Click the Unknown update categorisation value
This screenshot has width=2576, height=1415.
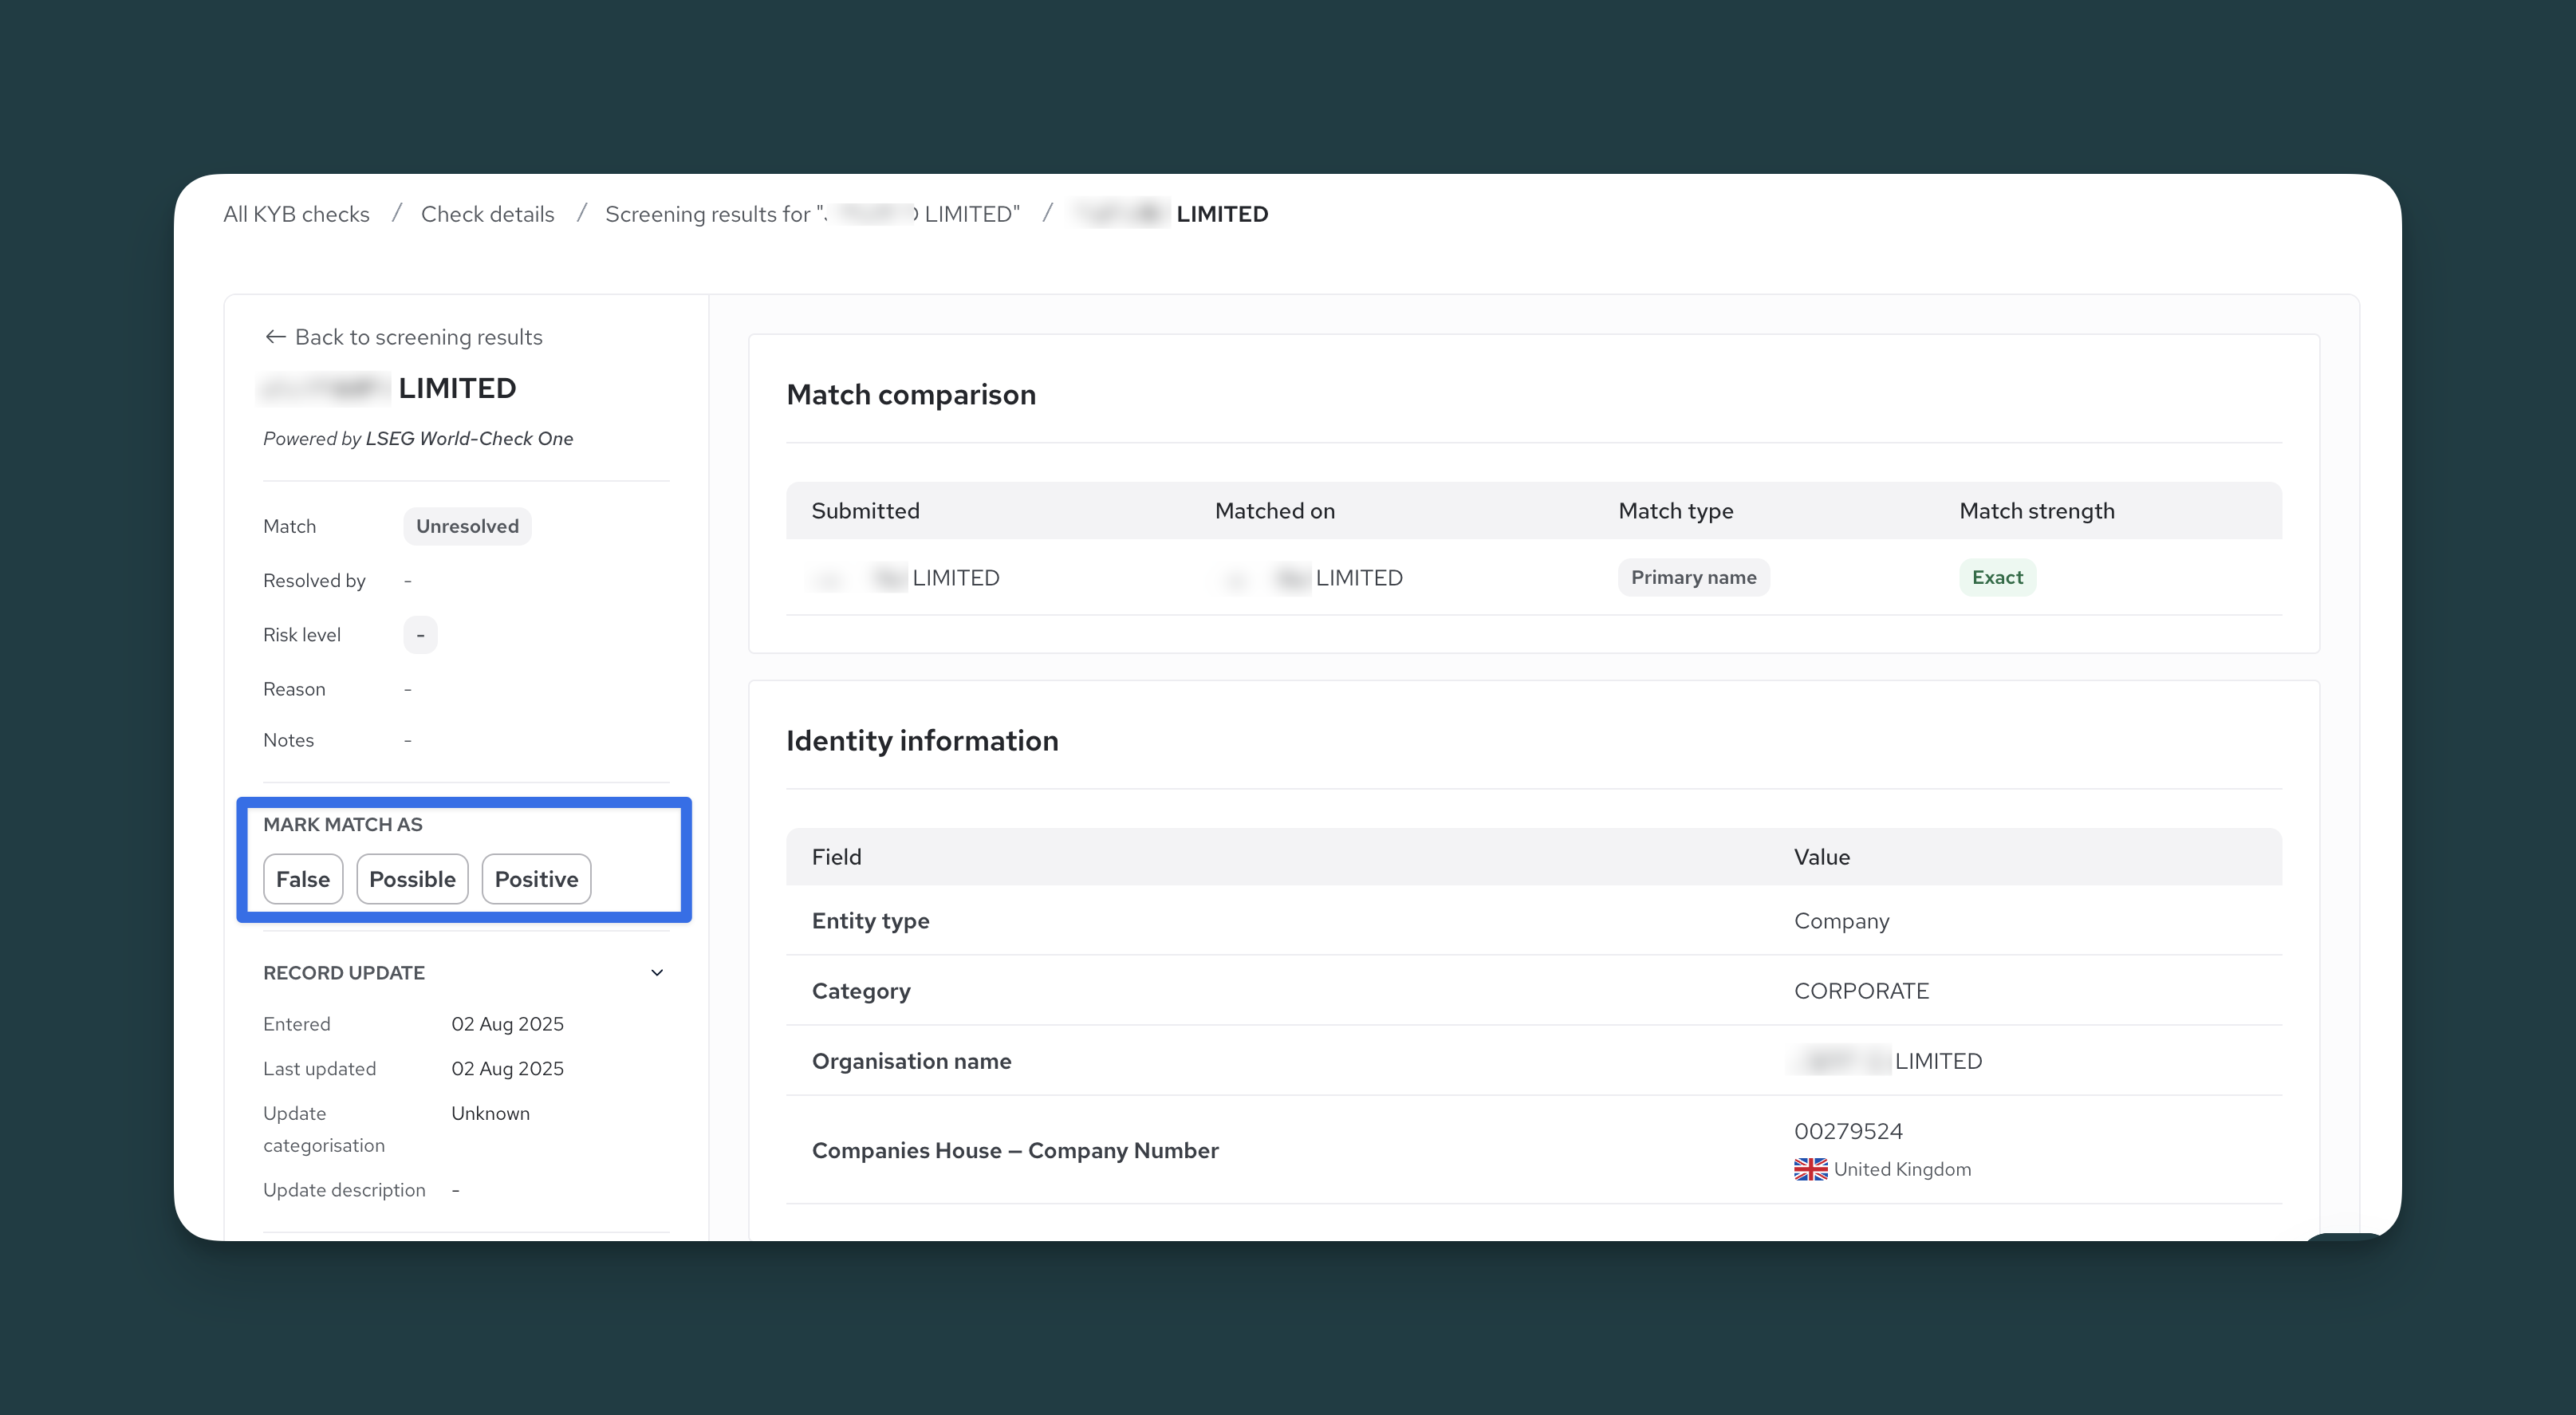pyautogui.click(x=490, y=1113)
